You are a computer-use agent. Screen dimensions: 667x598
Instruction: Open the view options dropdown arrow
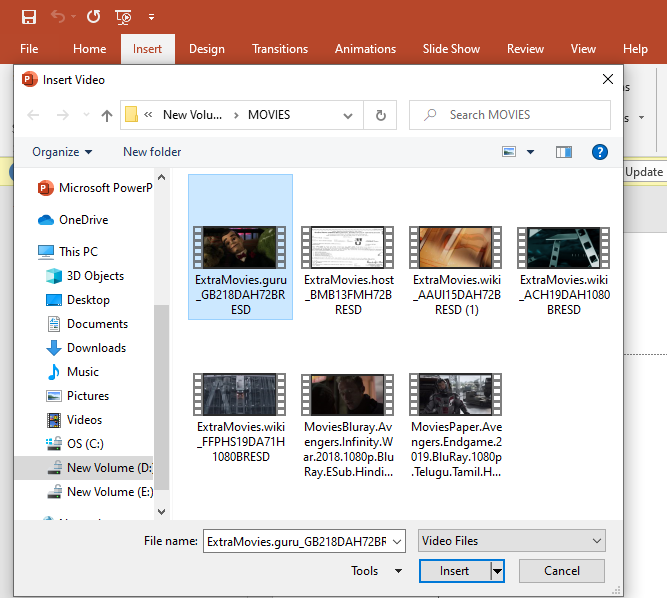coord(530,152)
